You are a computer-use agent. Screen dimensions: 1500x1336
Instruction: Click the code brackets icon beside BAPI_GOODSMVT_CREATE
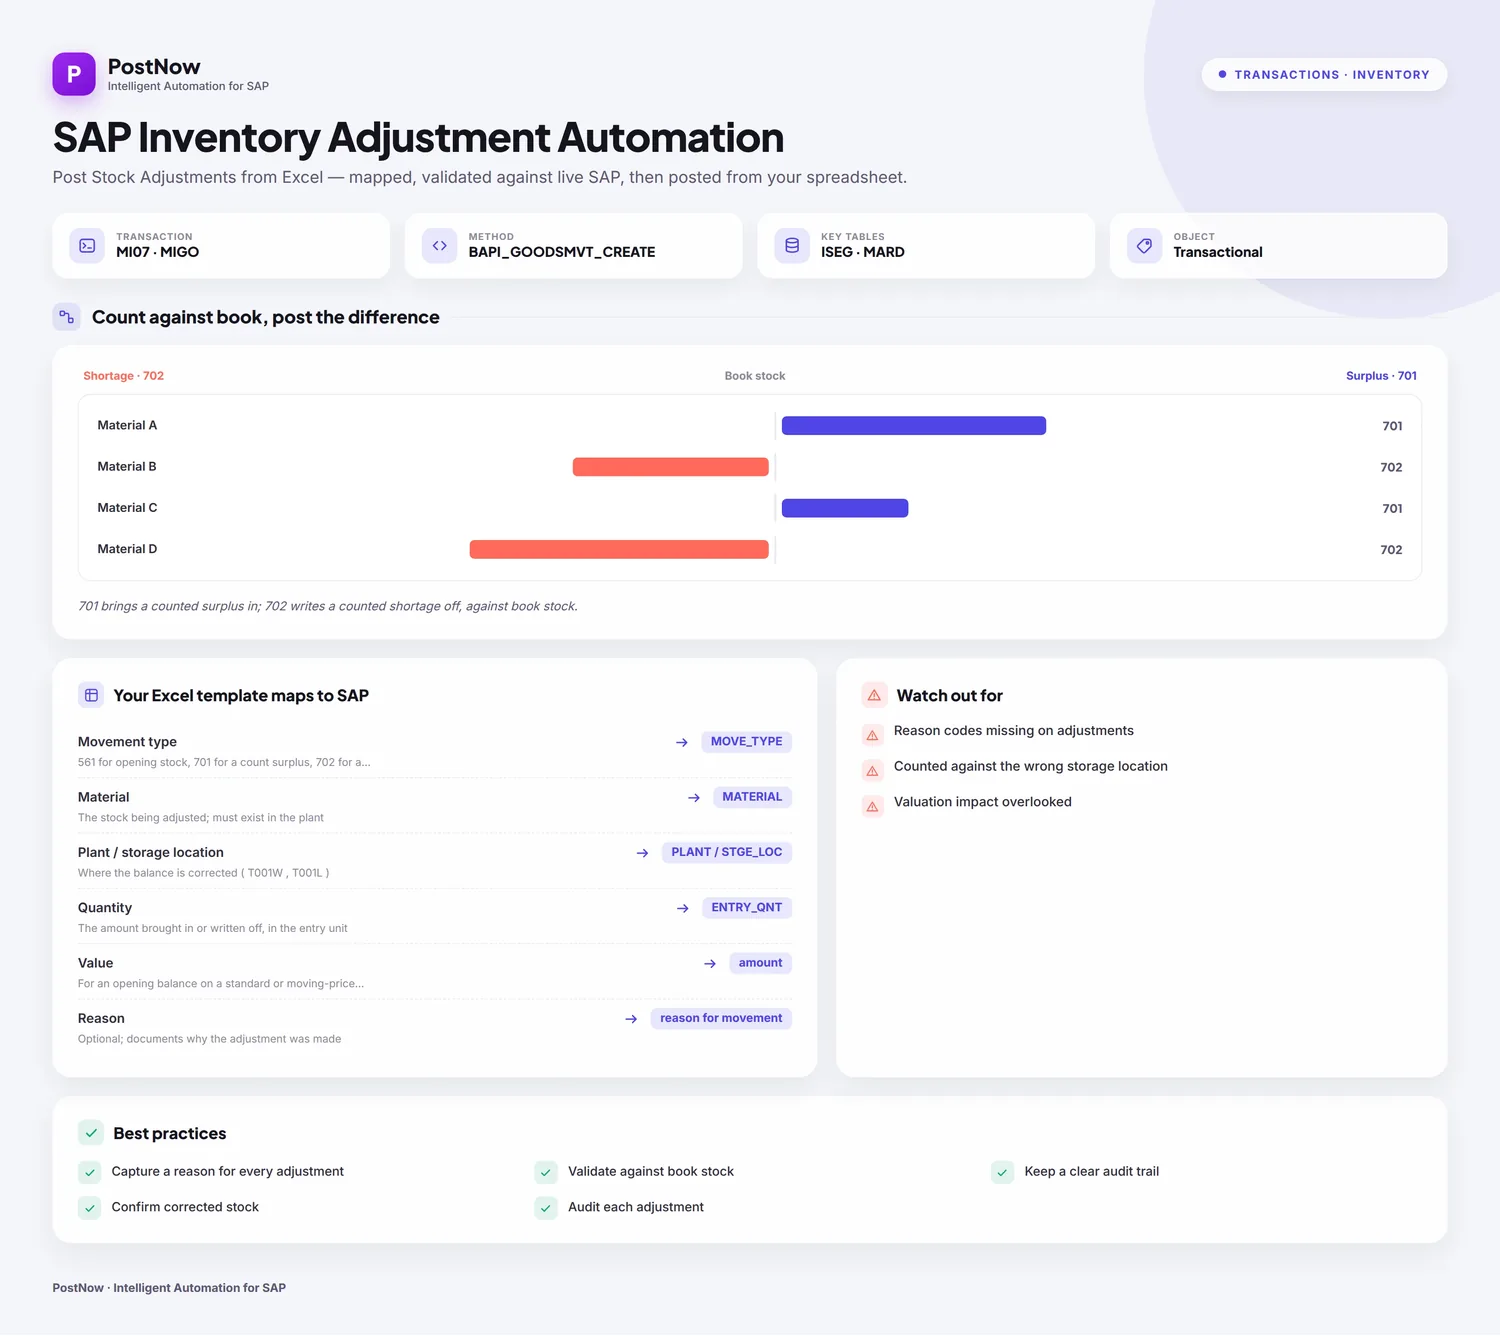(440, 246)
